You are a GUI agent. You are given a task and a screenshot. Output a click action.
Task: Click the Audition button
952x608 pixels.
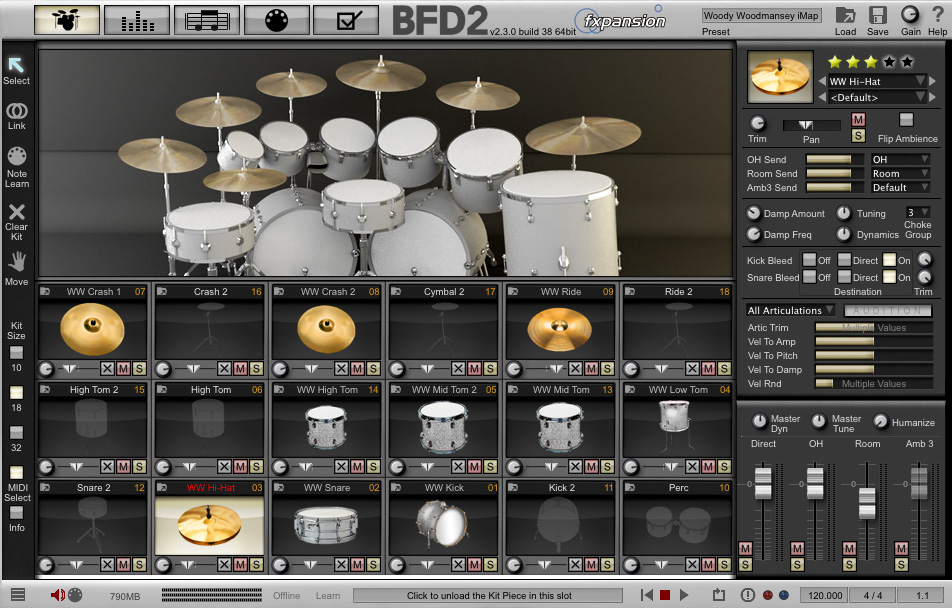click(x=888, y=310)
